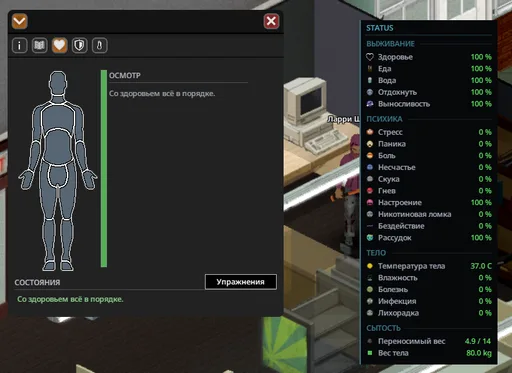Image resolution: width=512 pixels, height=373 pixels.
Task: Click the icon beside Переносимый вес
Action: [370, 341]
